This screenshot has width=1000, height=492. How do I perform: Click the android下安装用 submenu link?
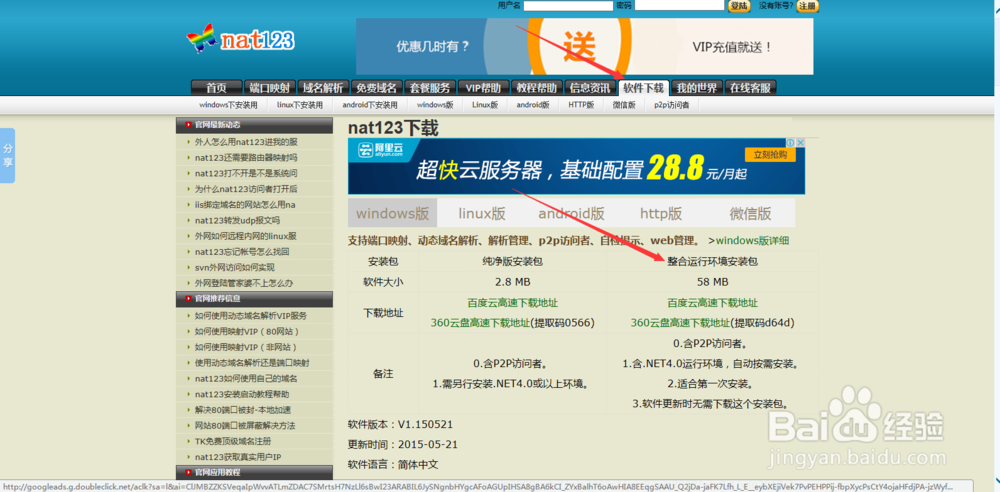pyautogui.click(x=370, y=105)
